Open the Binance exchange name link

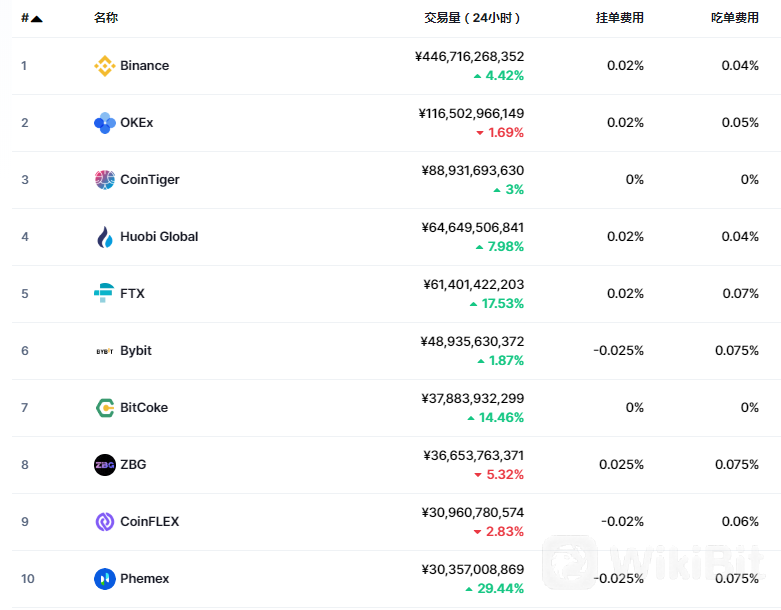click(x=144, y=66)
